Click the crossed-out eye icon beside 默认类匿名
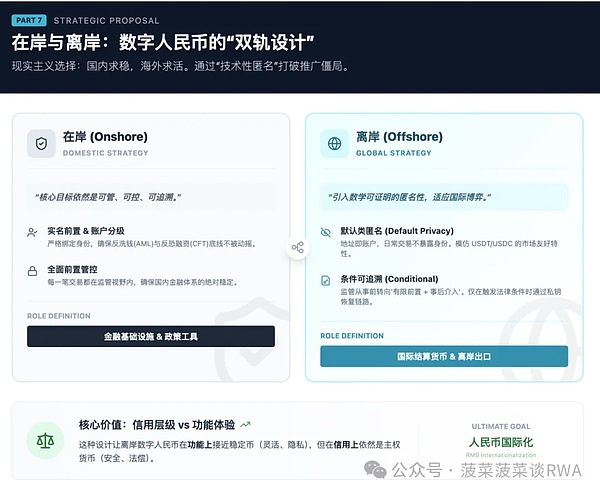Screen dimensions: 600x480 coord(326,231)
